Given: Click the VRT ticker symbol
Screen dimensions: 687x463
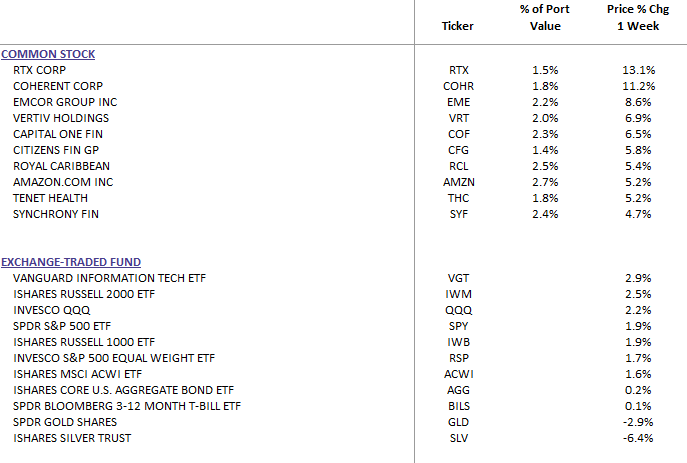Looking at the screenshot, I should 460,118.
